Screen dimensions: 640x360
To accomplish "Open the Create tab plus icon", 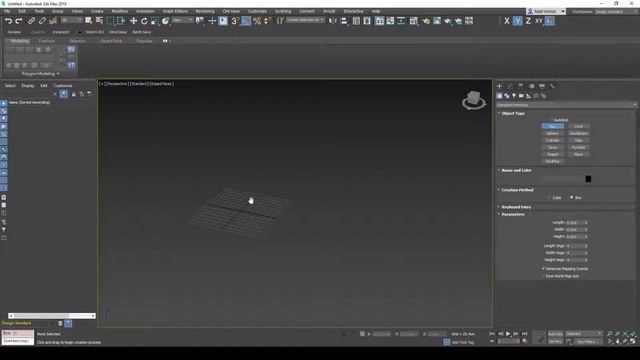I will point(499,86).
